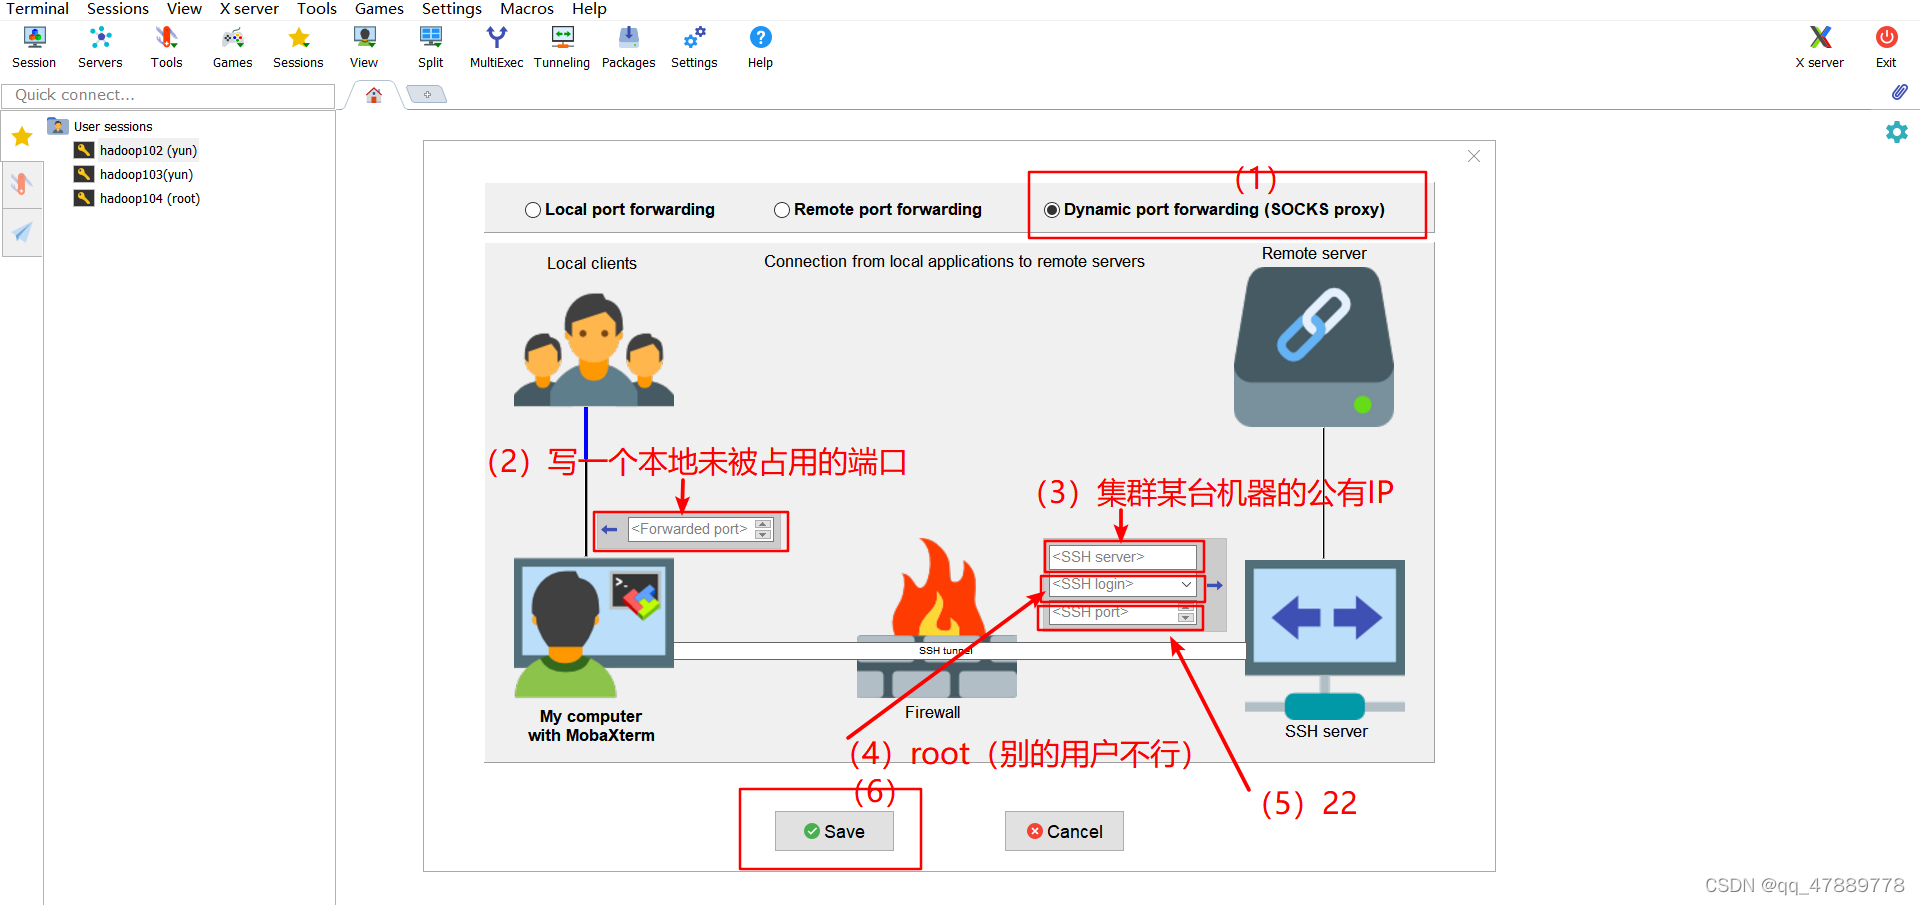Viewport: 1920px width, 905px height.
Task: Select Dynamic port forwarding (SOCKS proxy) radio
Action: (x=1052, y=210)
